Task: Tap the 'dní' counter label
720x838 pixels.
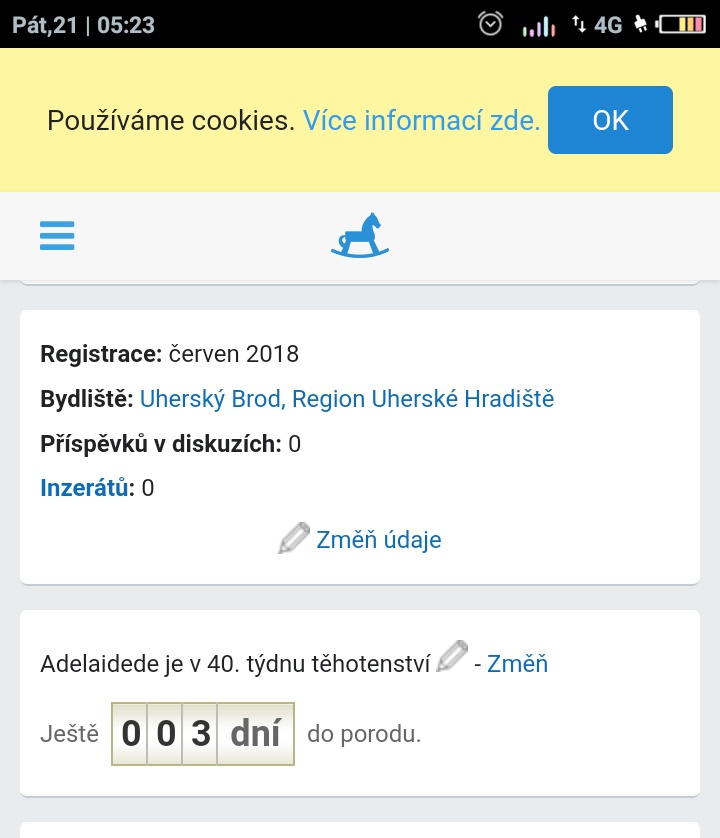Action: 255,734
